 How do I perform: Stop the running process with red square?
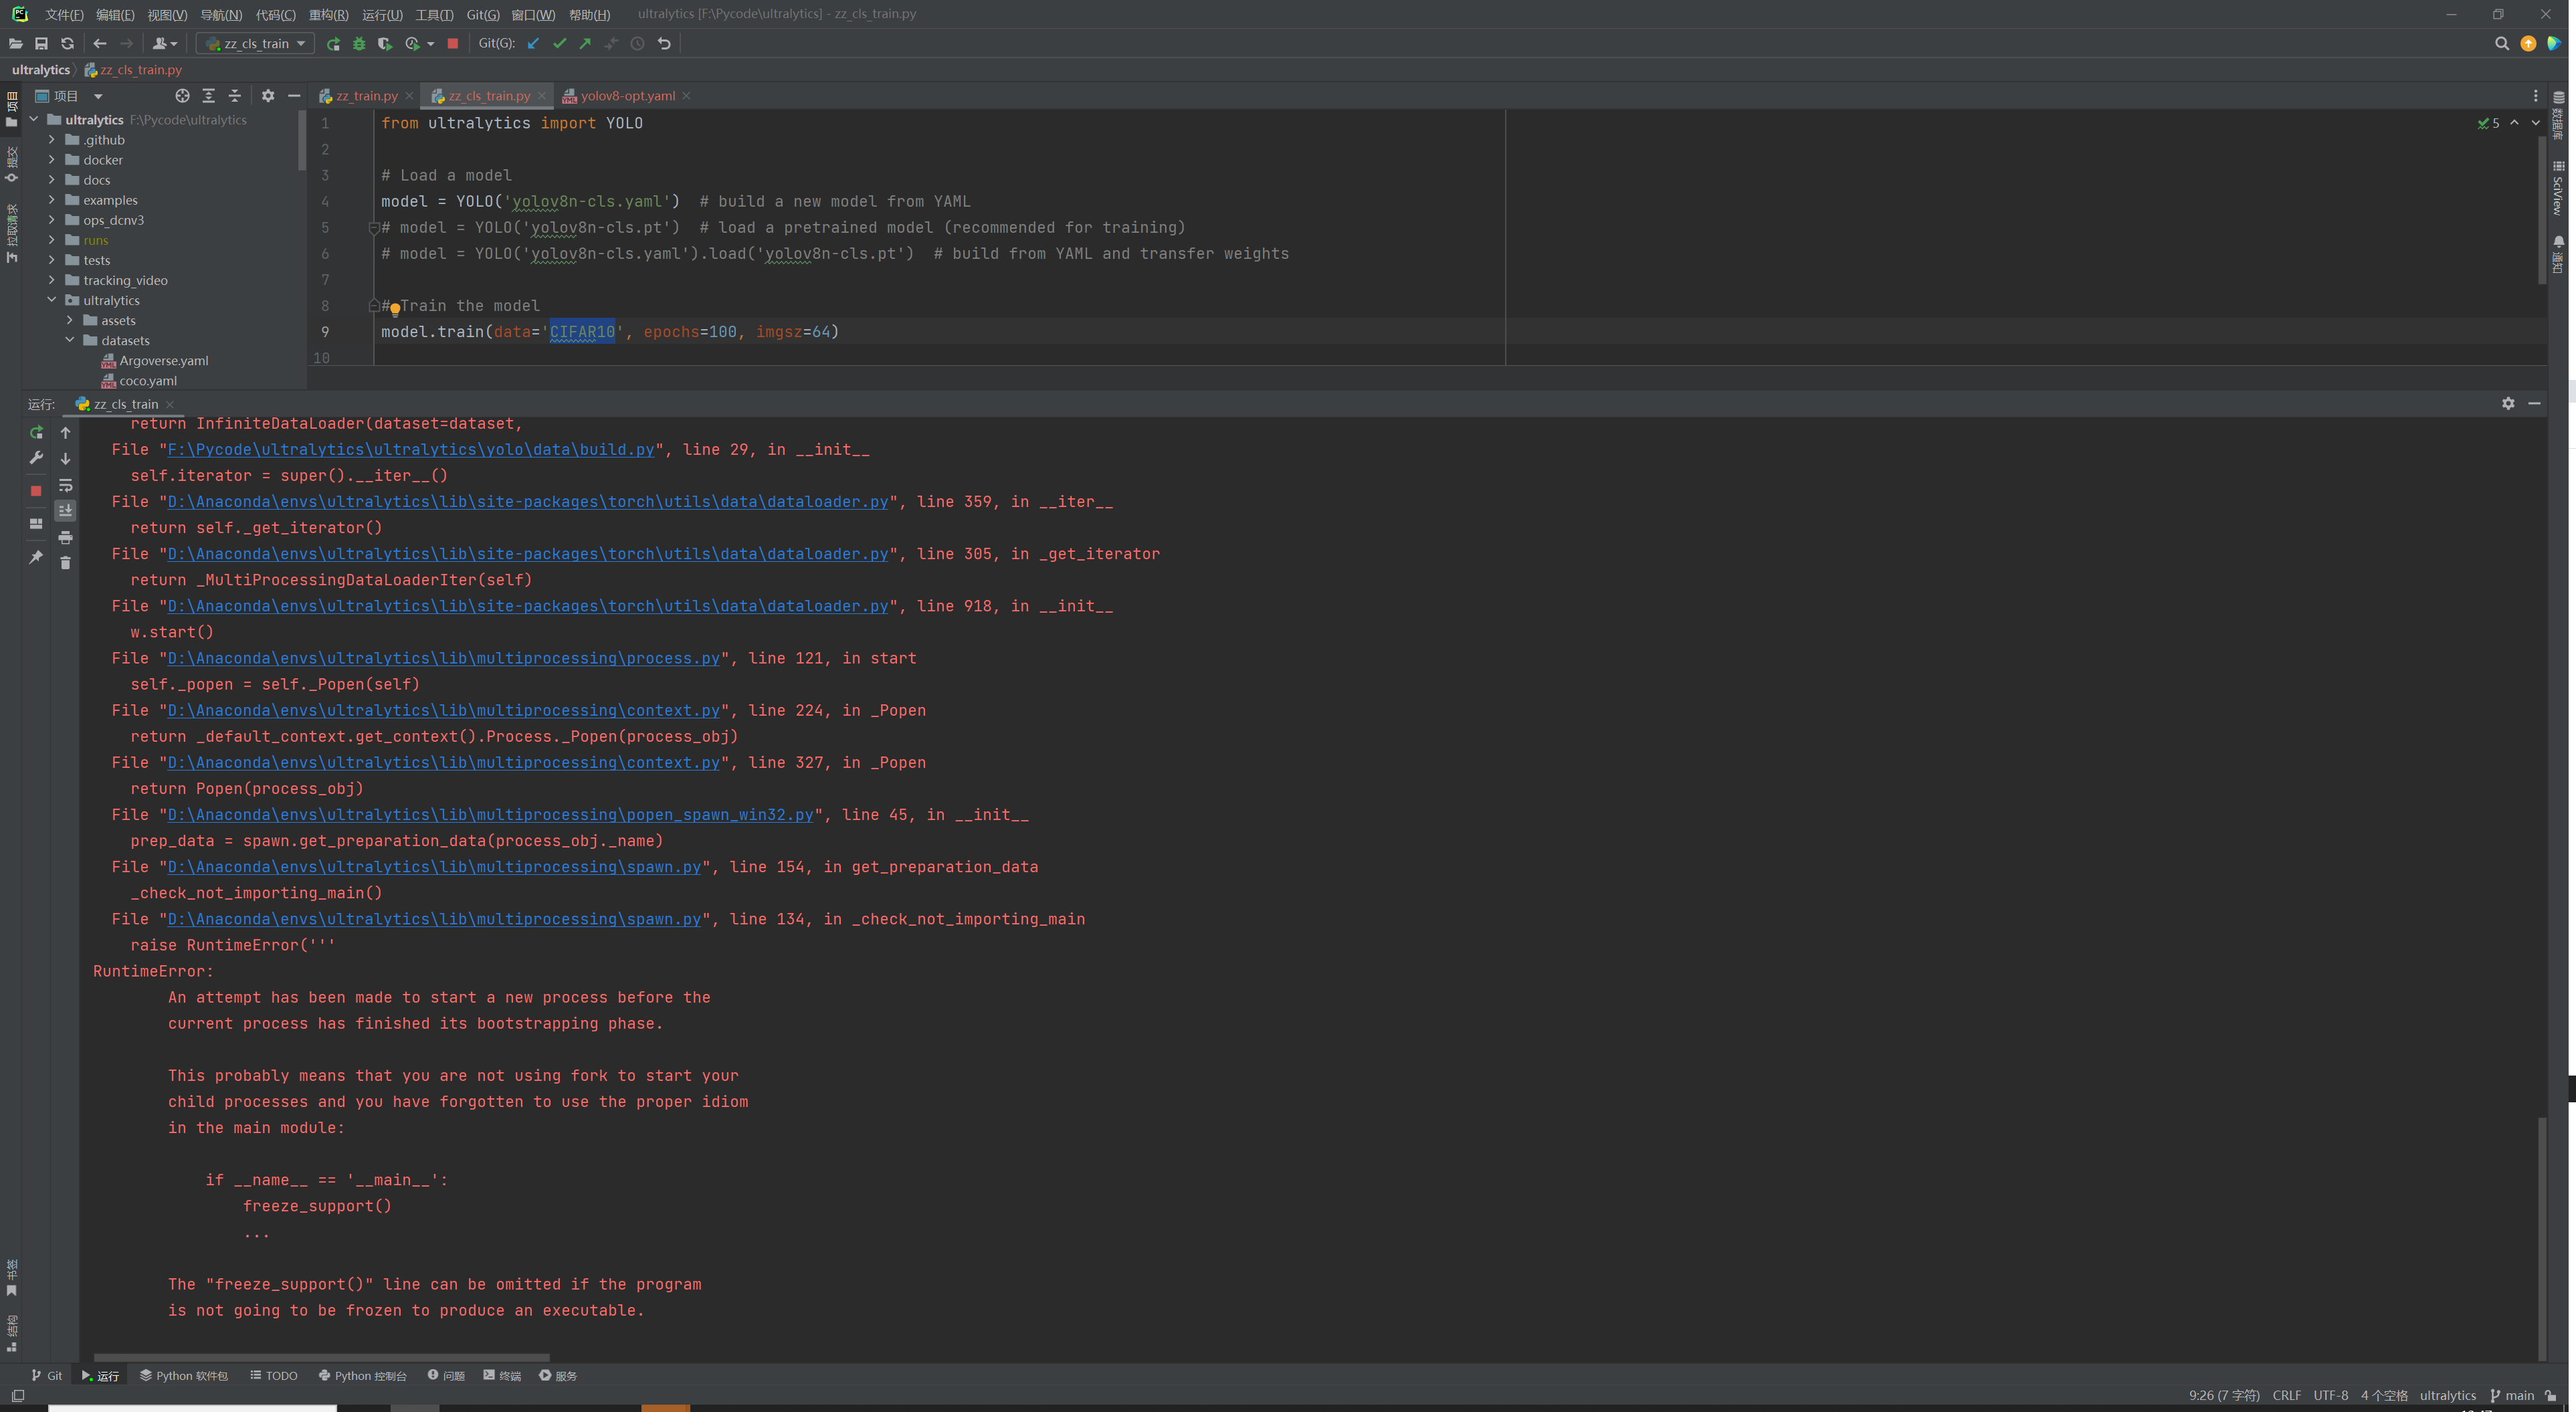click(453, 43)
